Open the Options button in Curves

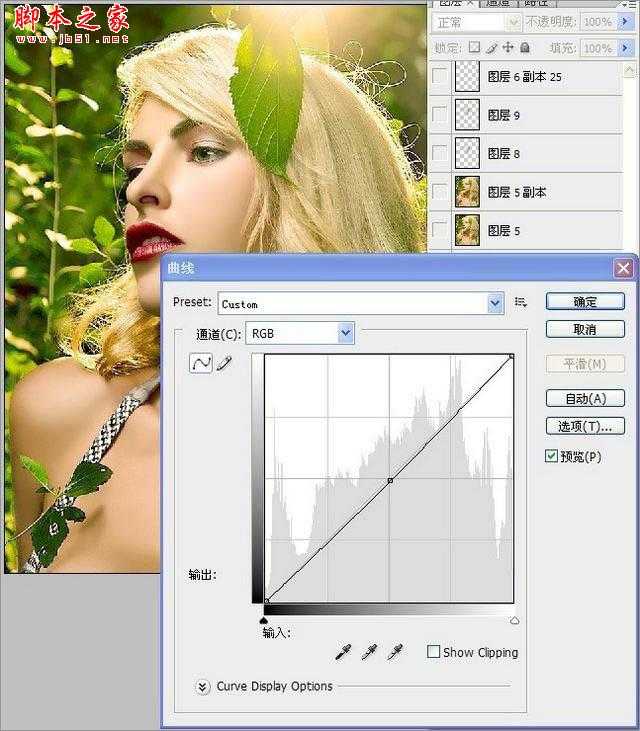tap(585, 426)
